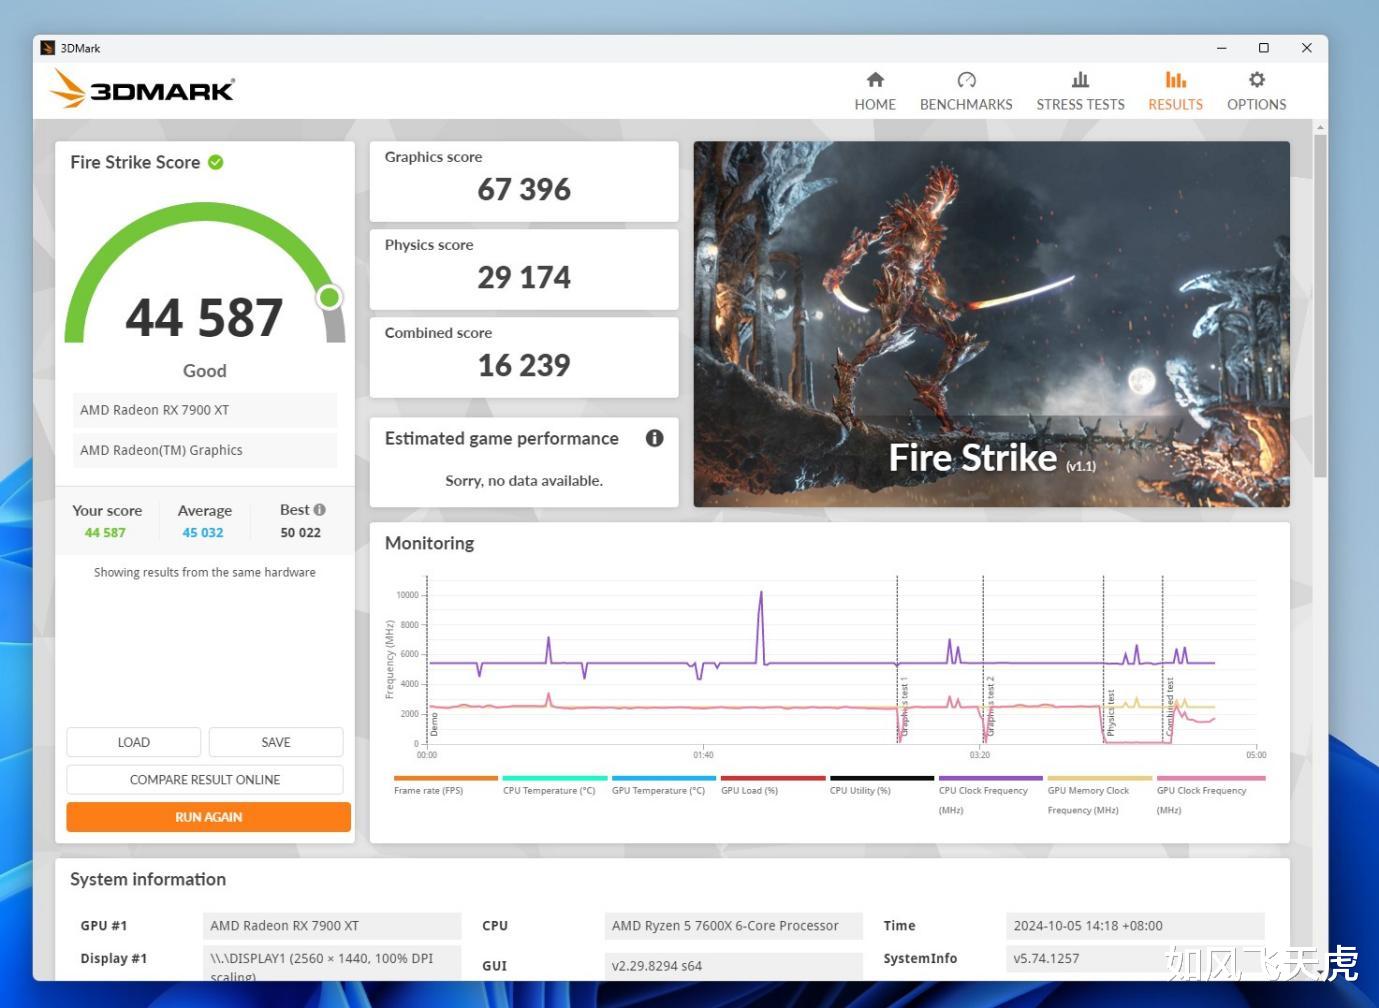Open Stress Tests via the bar chart icon
Viewport: 1379px width, 1008px height.
1080,80
